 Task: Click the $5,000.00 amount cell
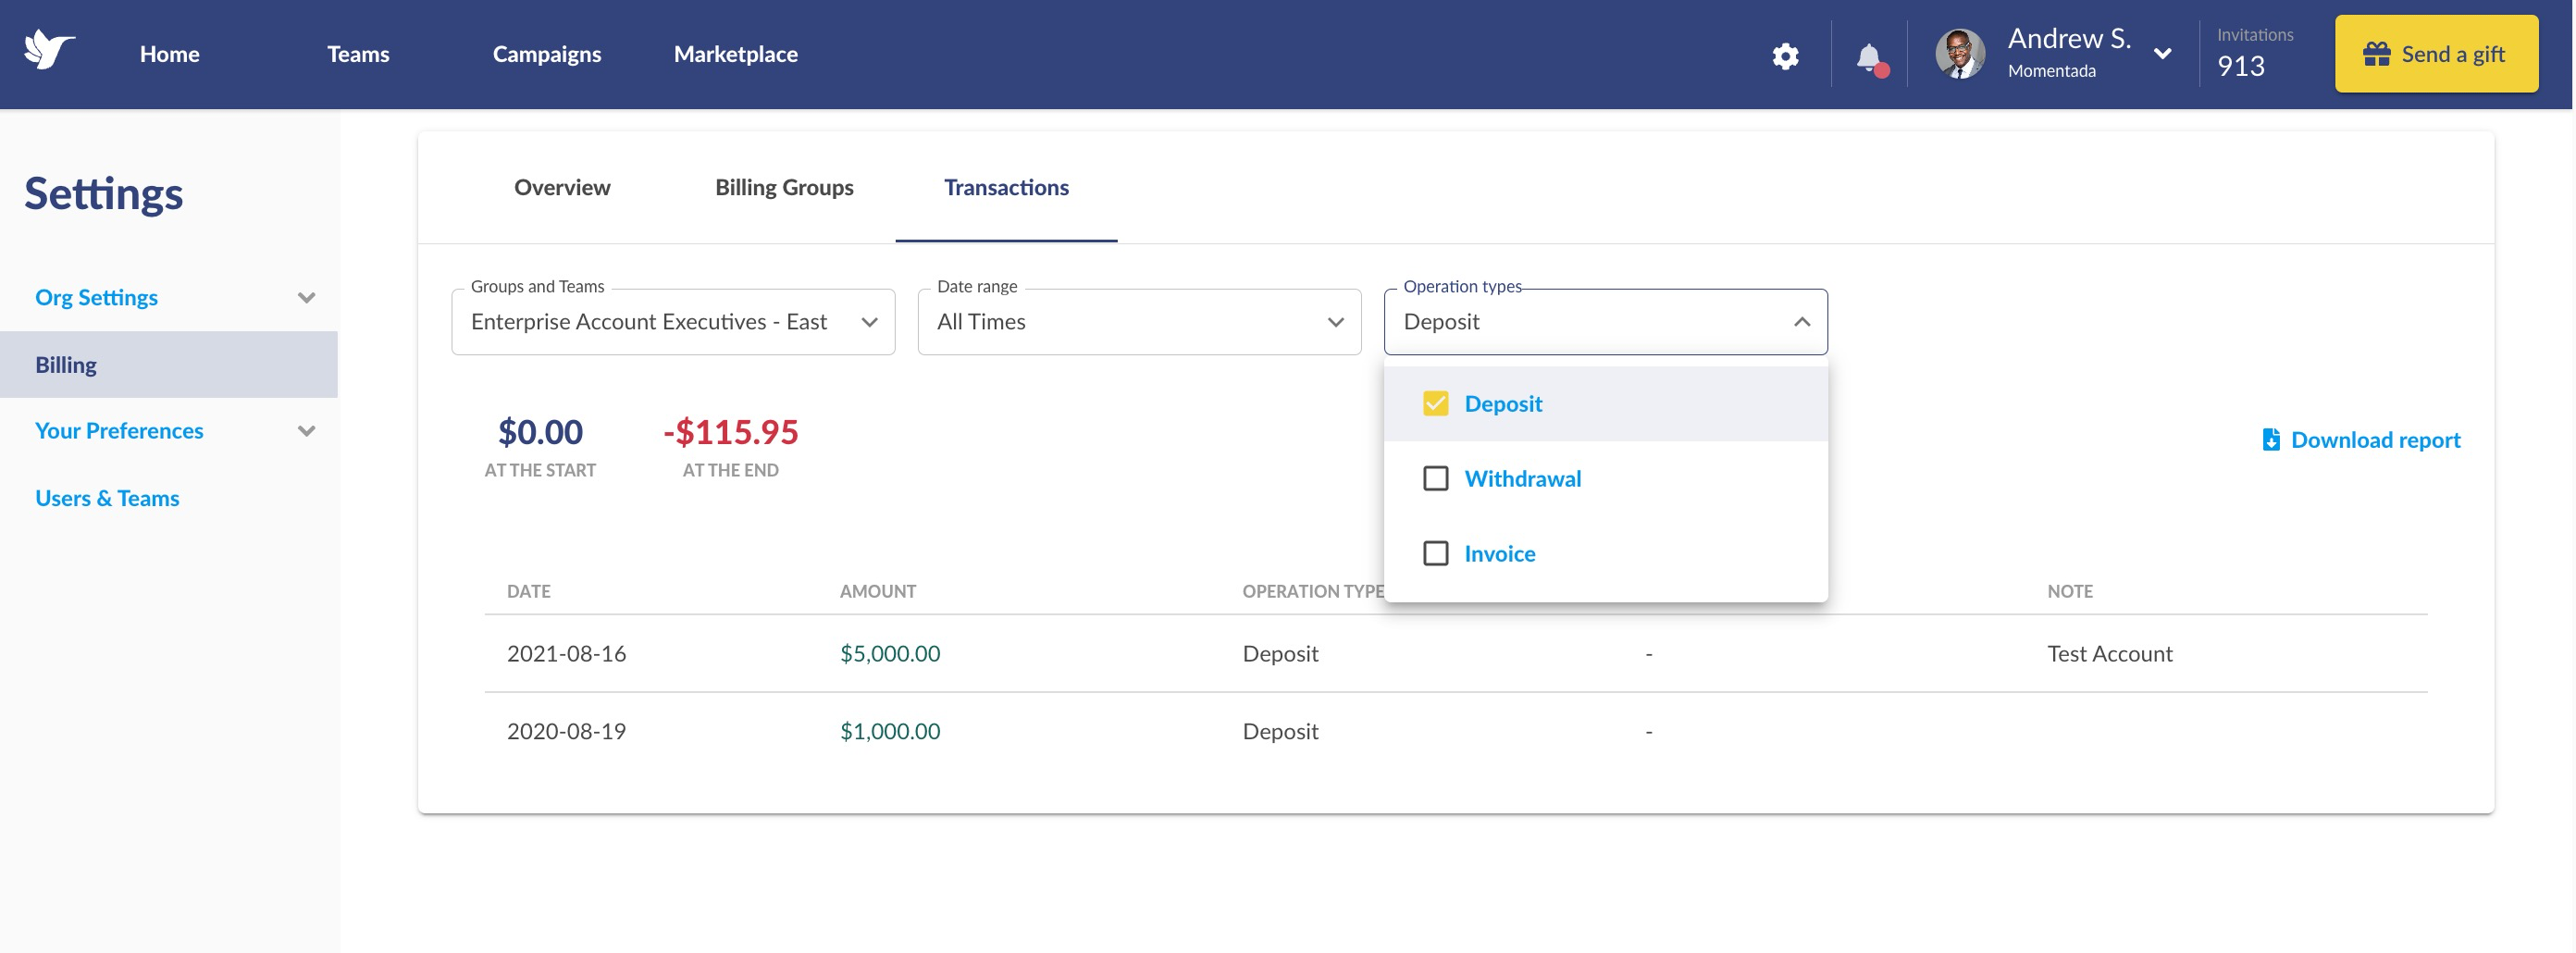point(889,654)
